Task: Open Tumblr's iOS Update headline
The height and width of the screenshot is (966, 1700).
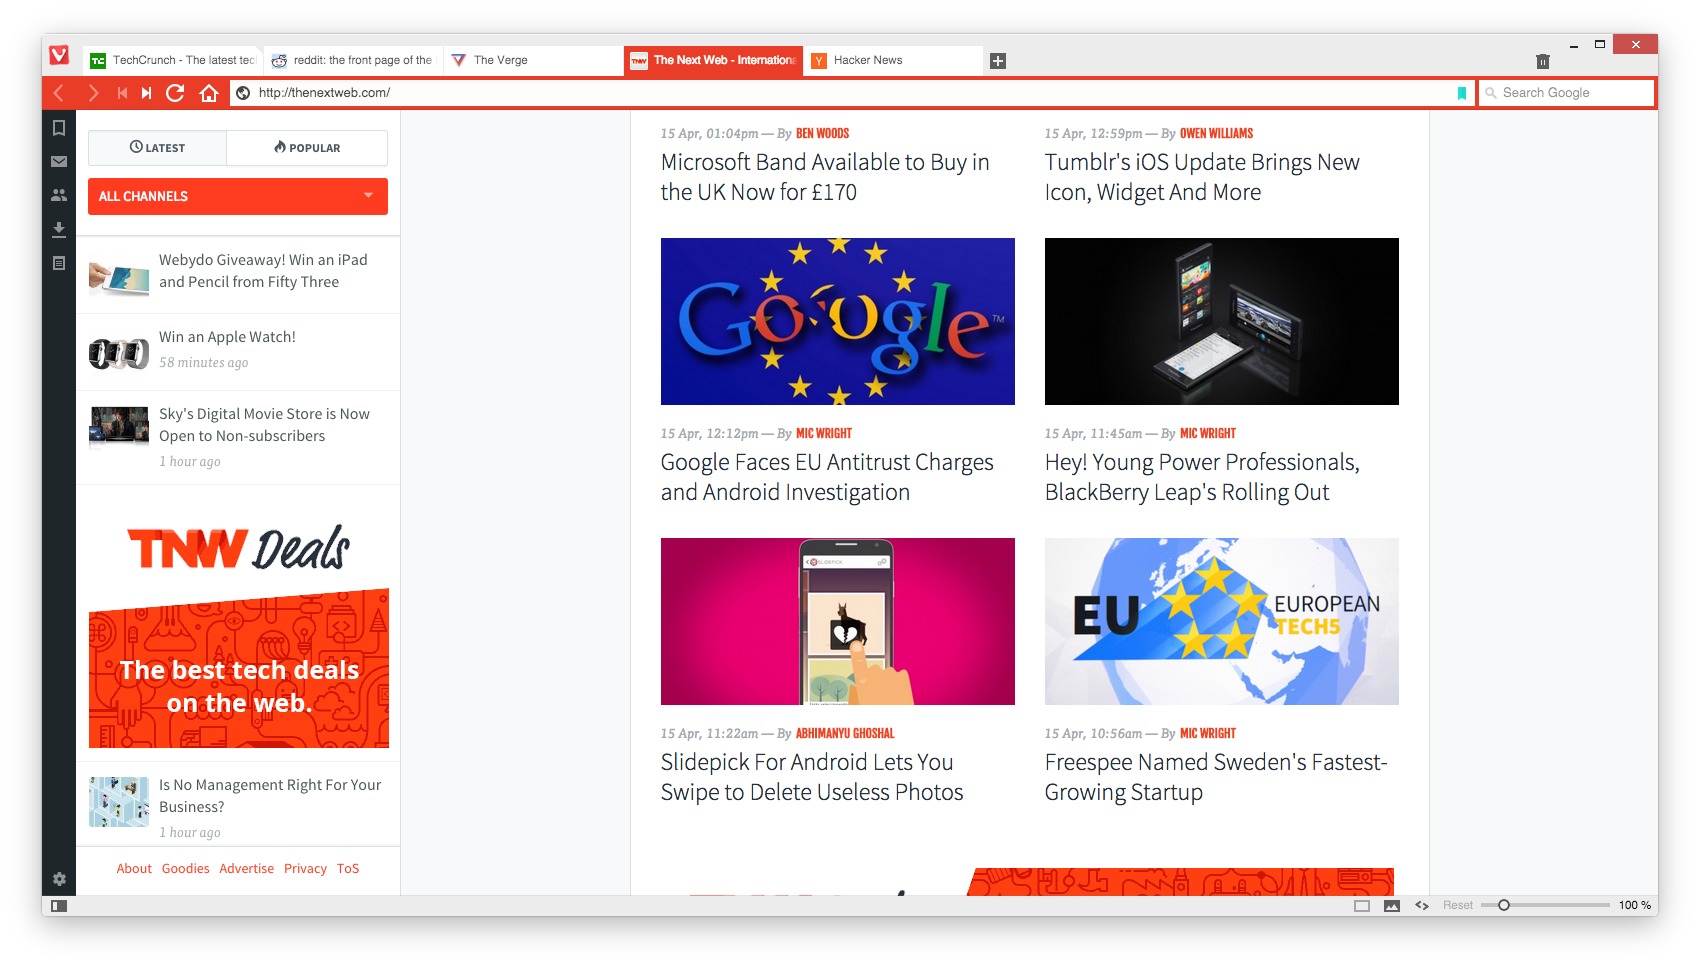Action: click(1202, 177)
